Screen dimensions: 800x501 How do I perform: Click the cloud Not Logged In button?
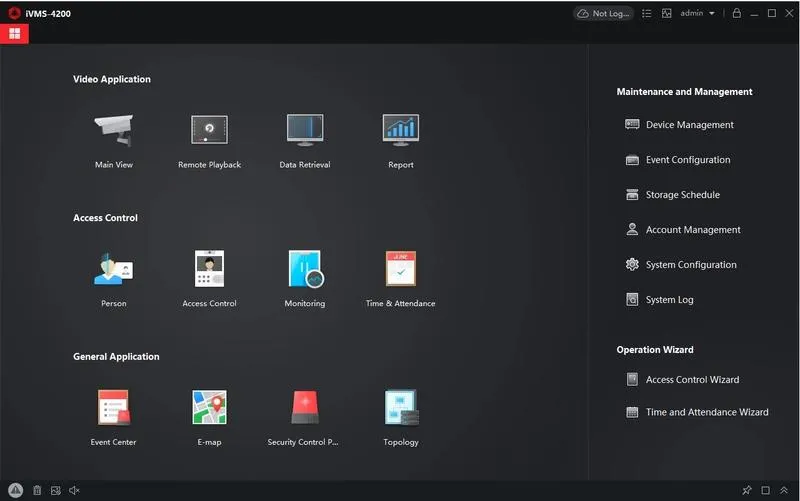pyautogui.click(x=604, y=13)
